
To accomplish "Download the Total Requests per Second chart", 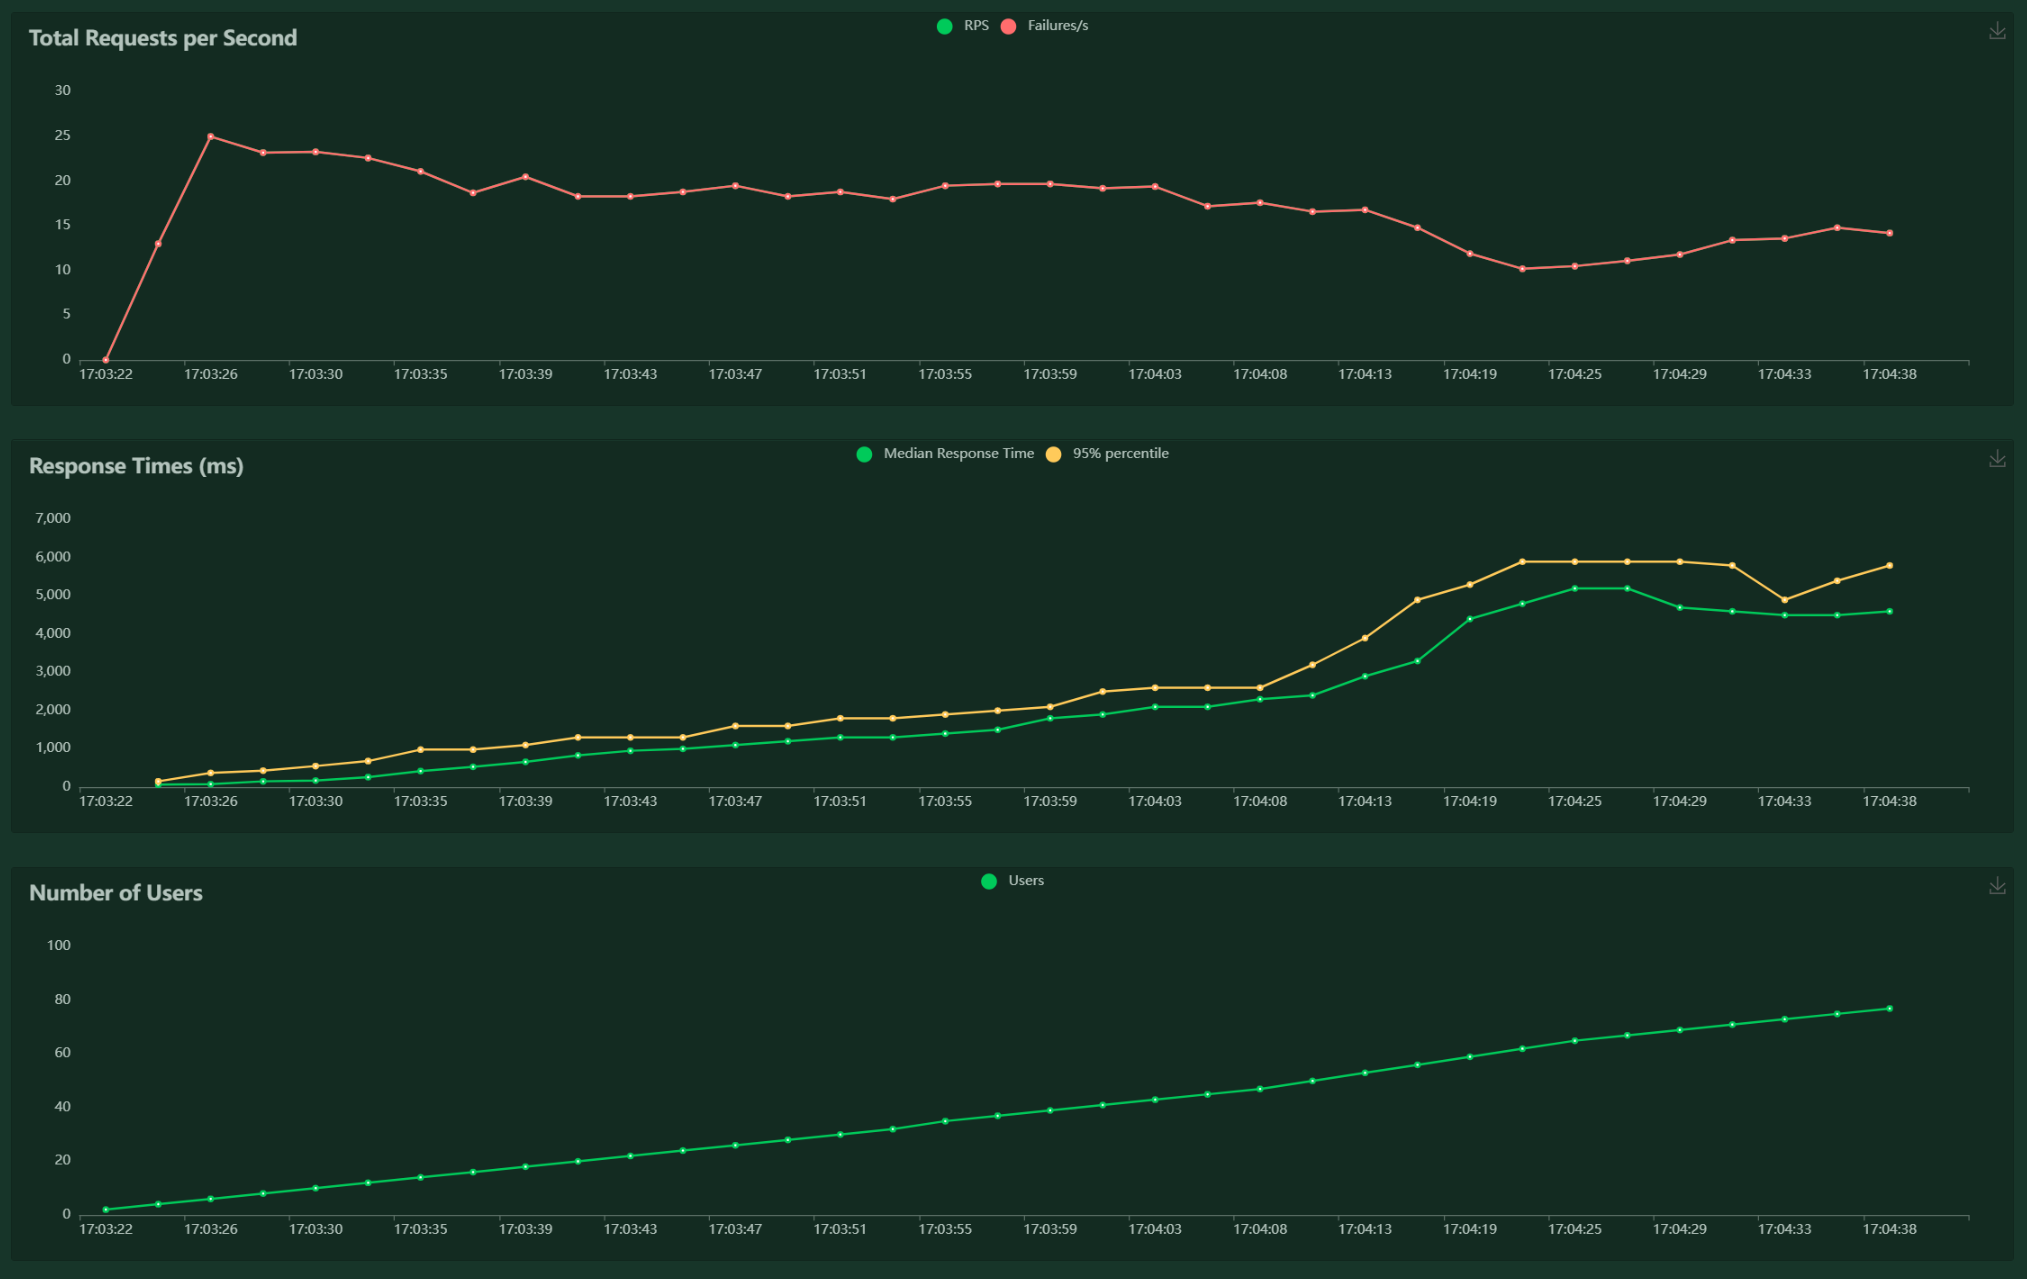I will pos(1997,31).
